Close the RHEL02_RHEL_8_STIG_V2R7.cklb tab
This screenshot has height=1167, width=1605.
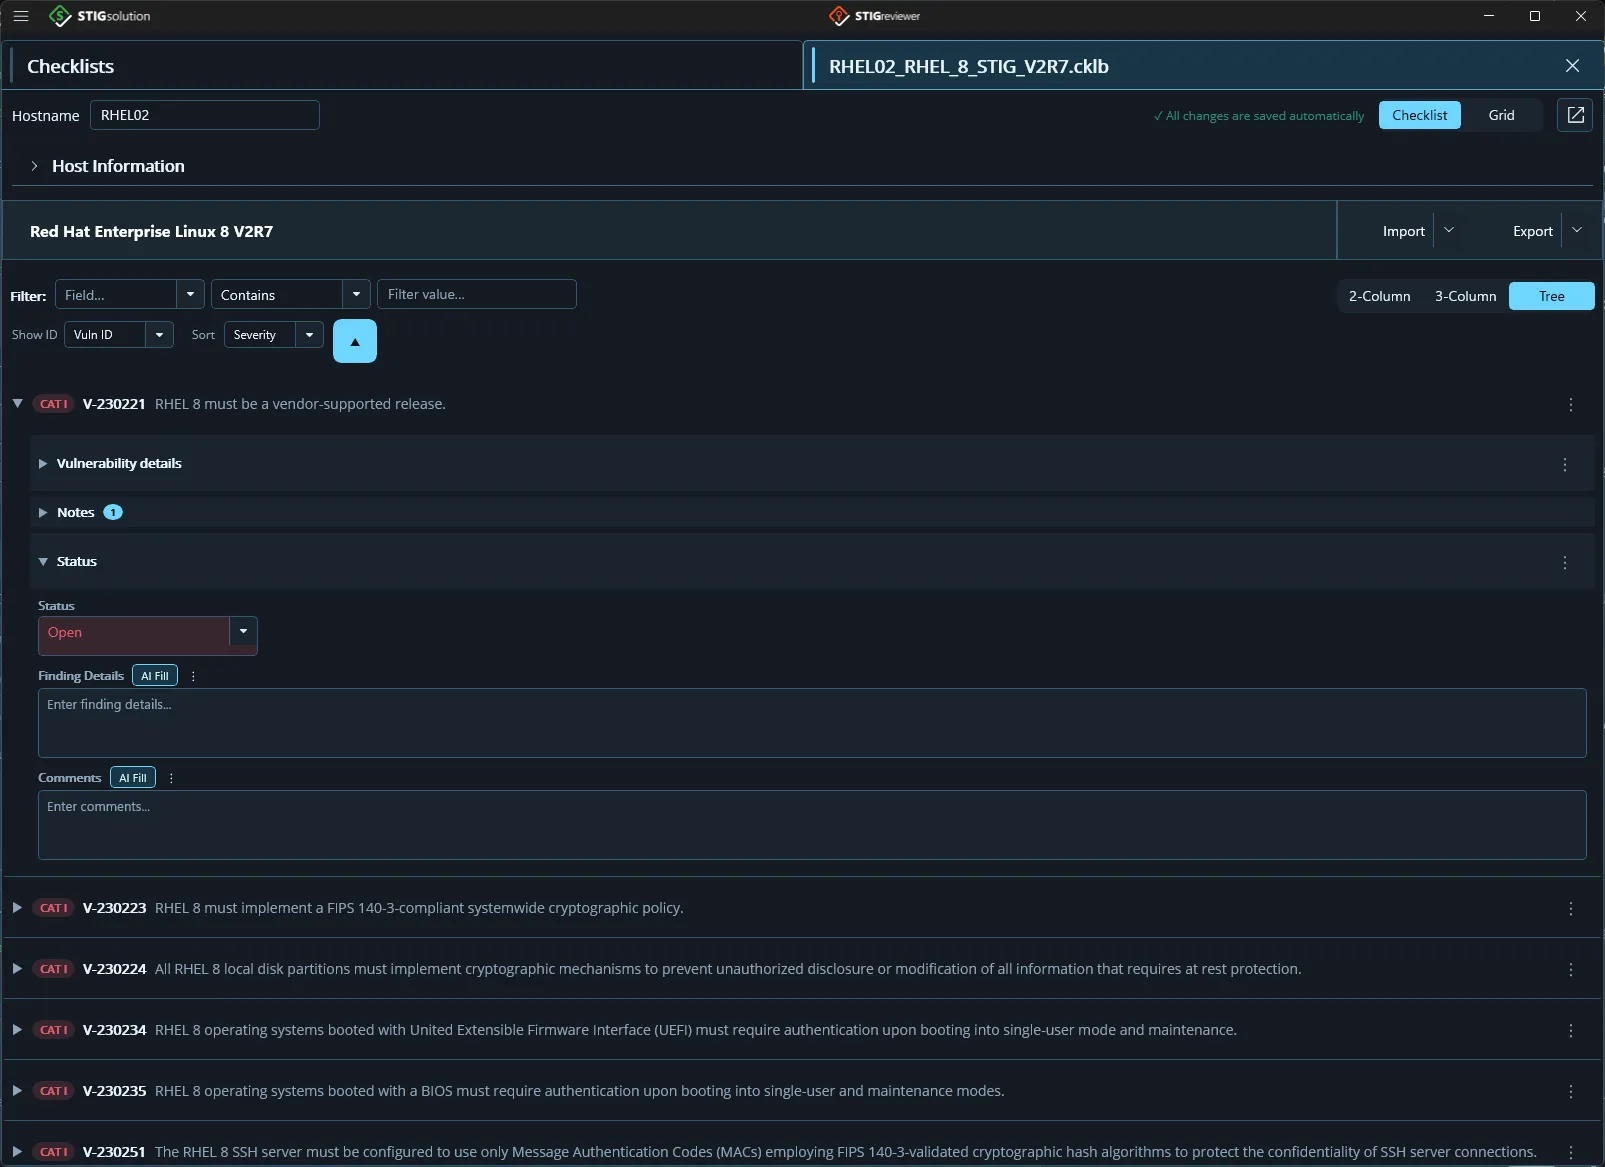pyautogui.click(x=1572, y=66)
